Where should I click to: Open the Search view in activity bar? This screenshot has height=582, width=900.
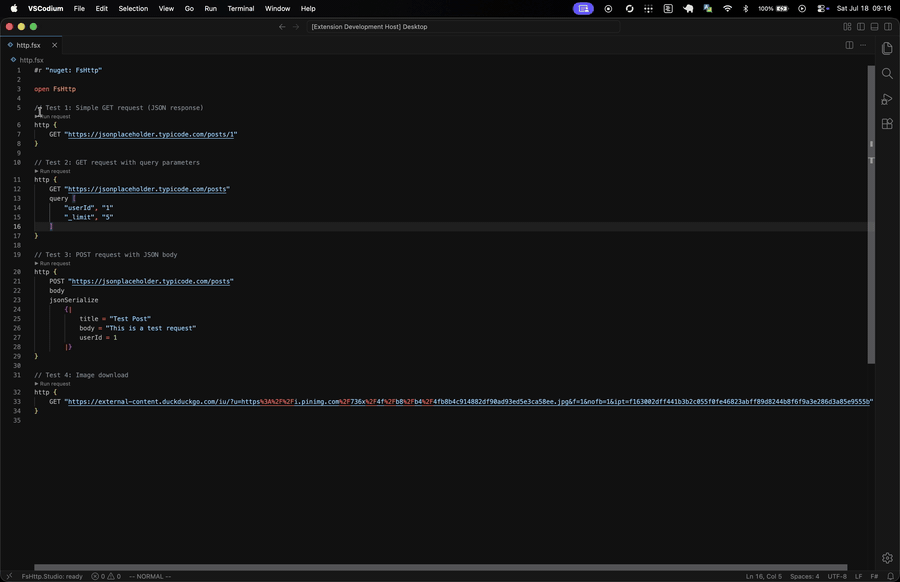point(887,73)
